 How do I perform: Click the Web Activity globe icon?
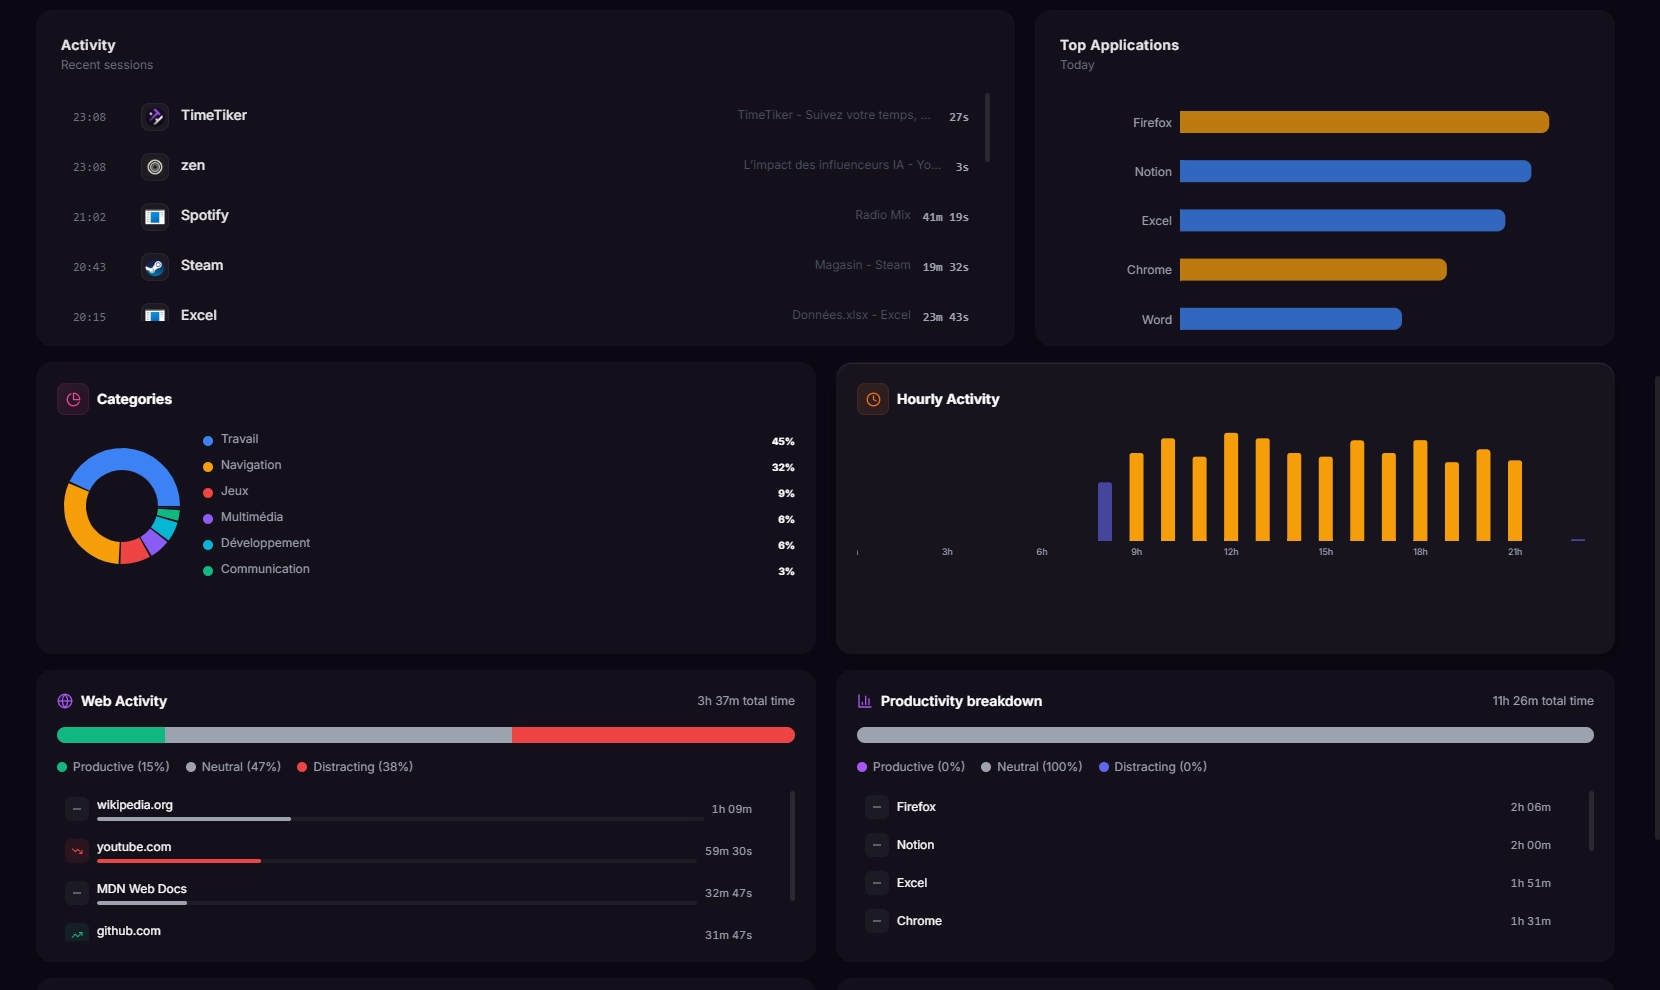tap(65, 701)
